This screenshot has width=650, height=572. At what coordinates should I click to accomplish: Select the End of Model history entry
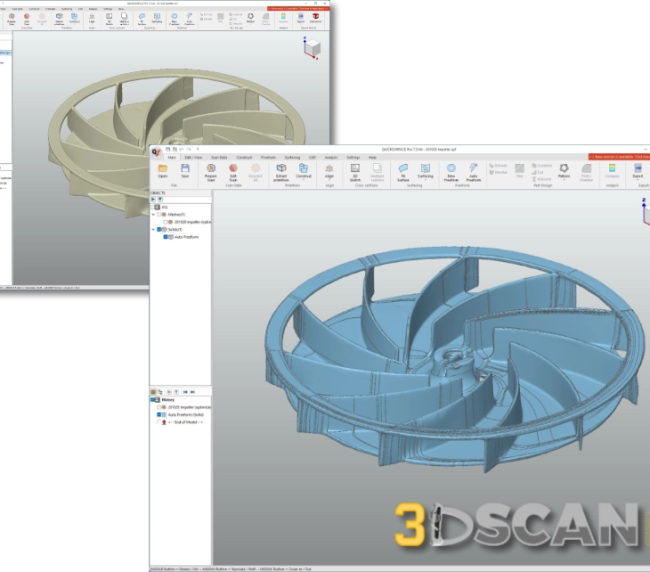coord(180,422)
